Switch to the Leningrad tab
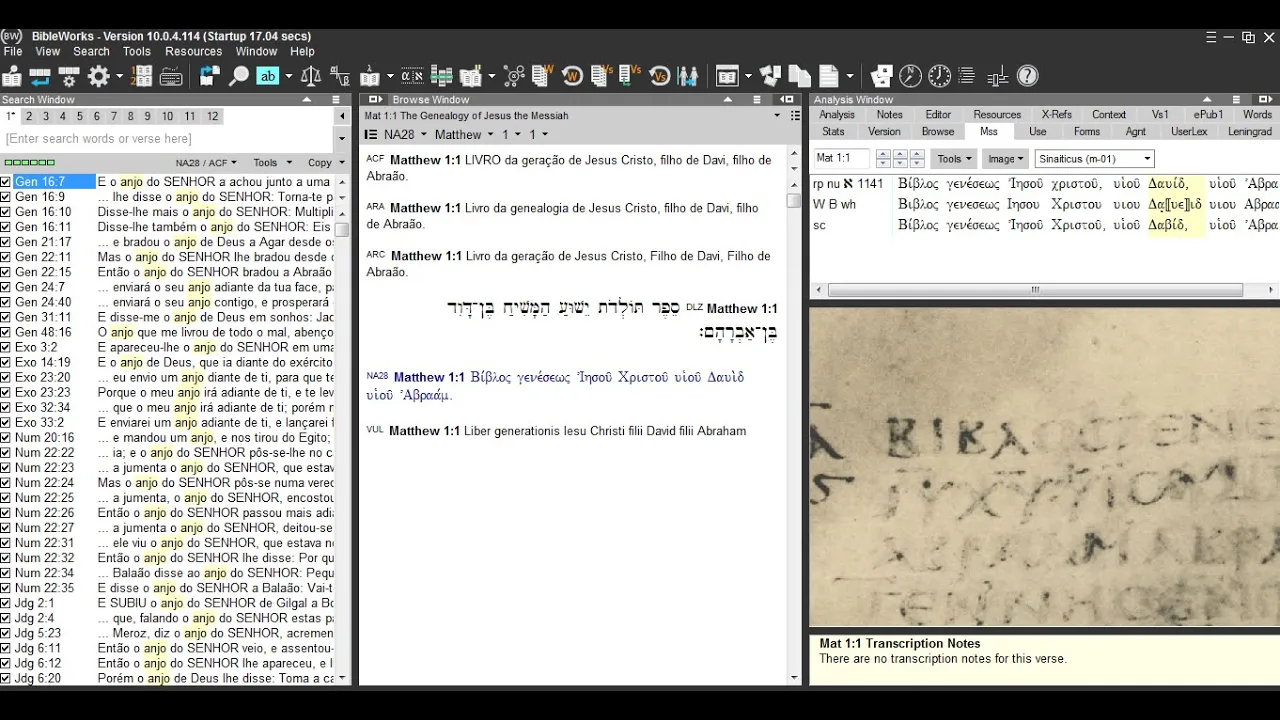 [x=1250, y=131]
